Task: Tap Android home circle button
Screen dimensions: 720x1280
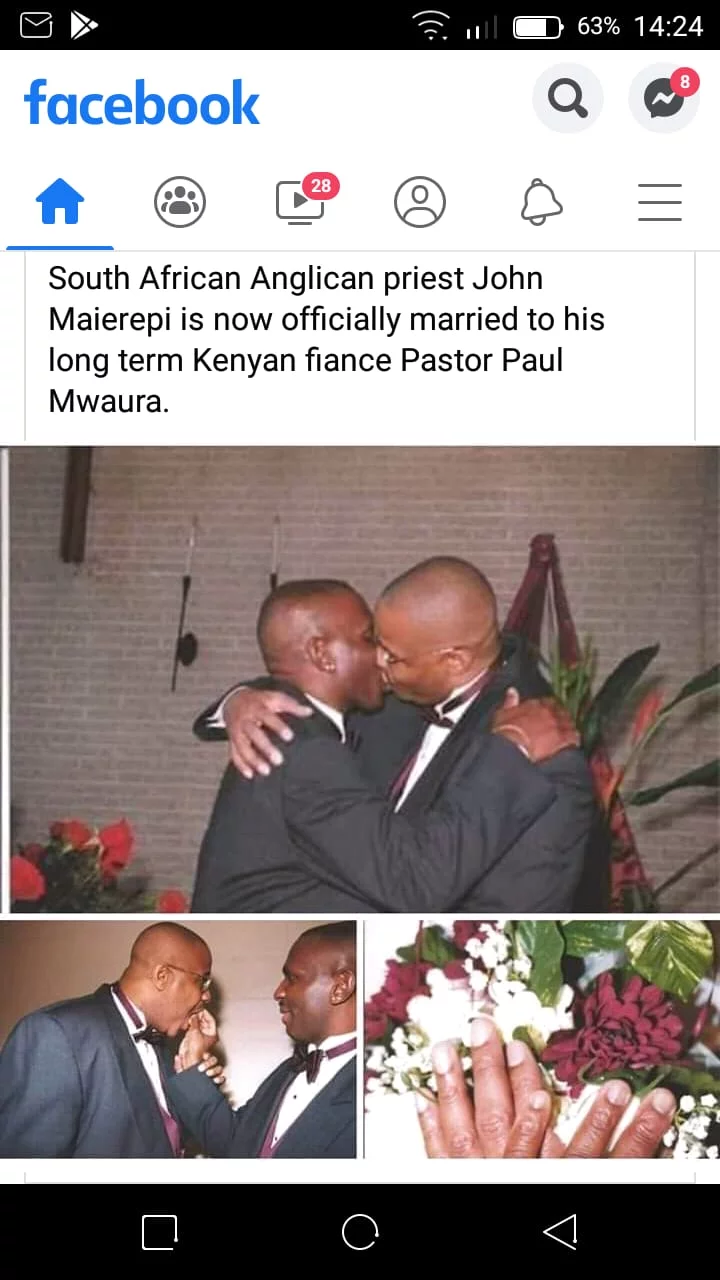Action: [x=360, y=1232]
